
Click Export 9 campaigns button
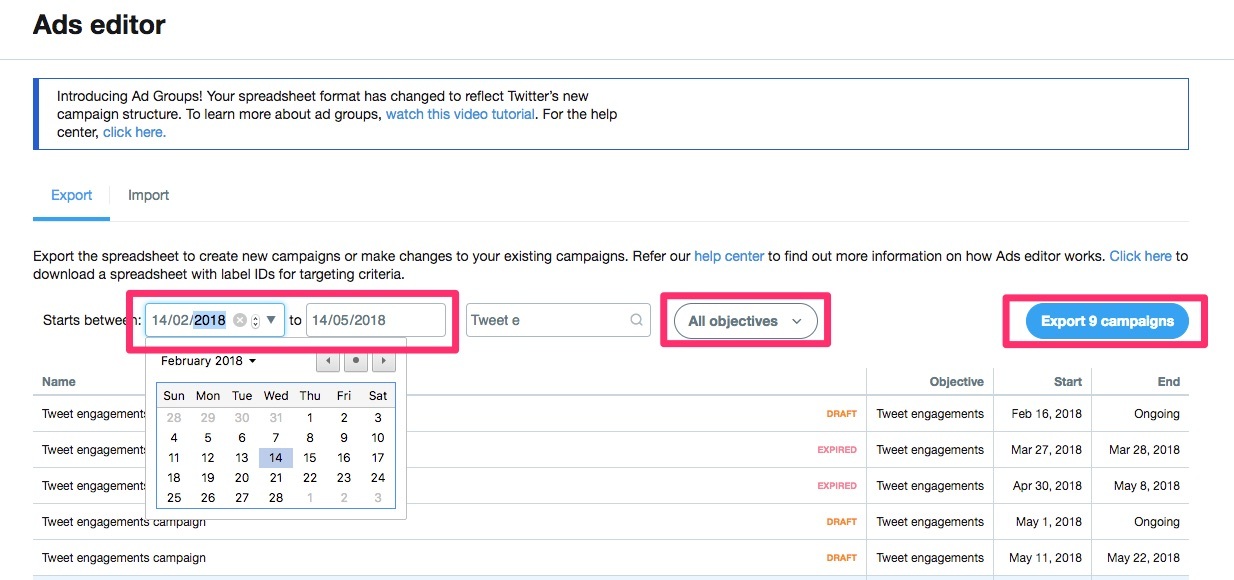(x=1107, y=321)
